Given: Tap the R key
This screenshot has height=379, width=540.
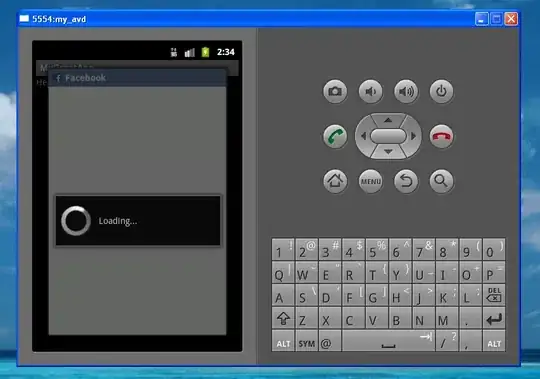Looking at the screenshot, I should [353, 272].
